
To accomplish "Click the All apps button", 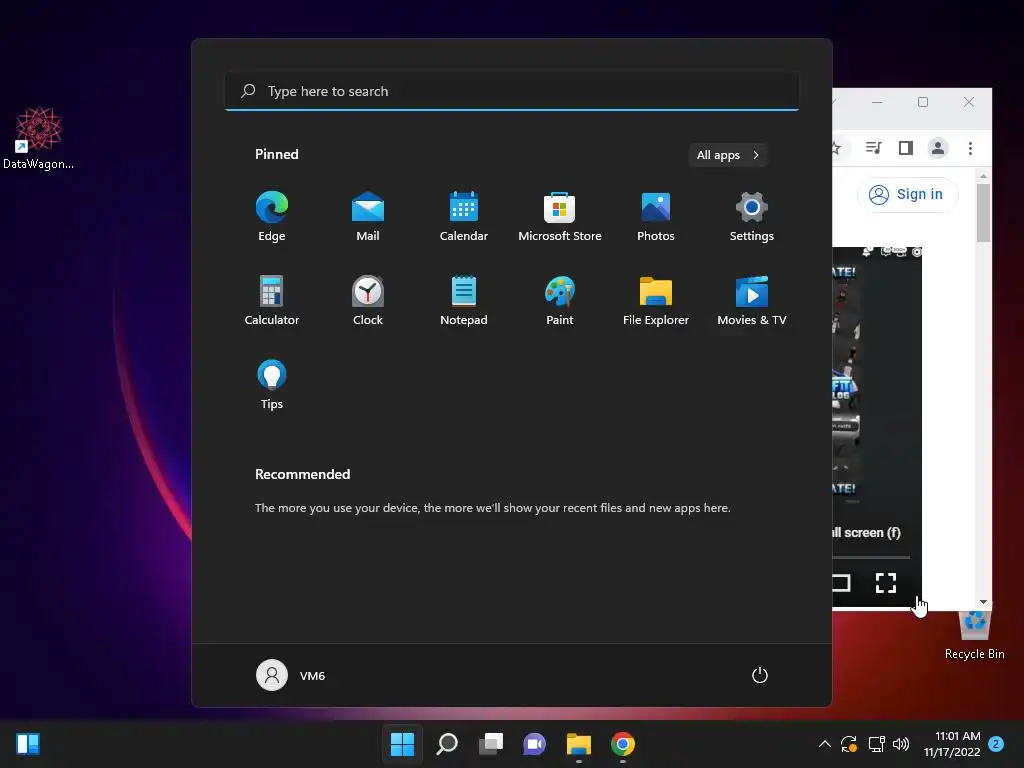I will coord(728,155).
